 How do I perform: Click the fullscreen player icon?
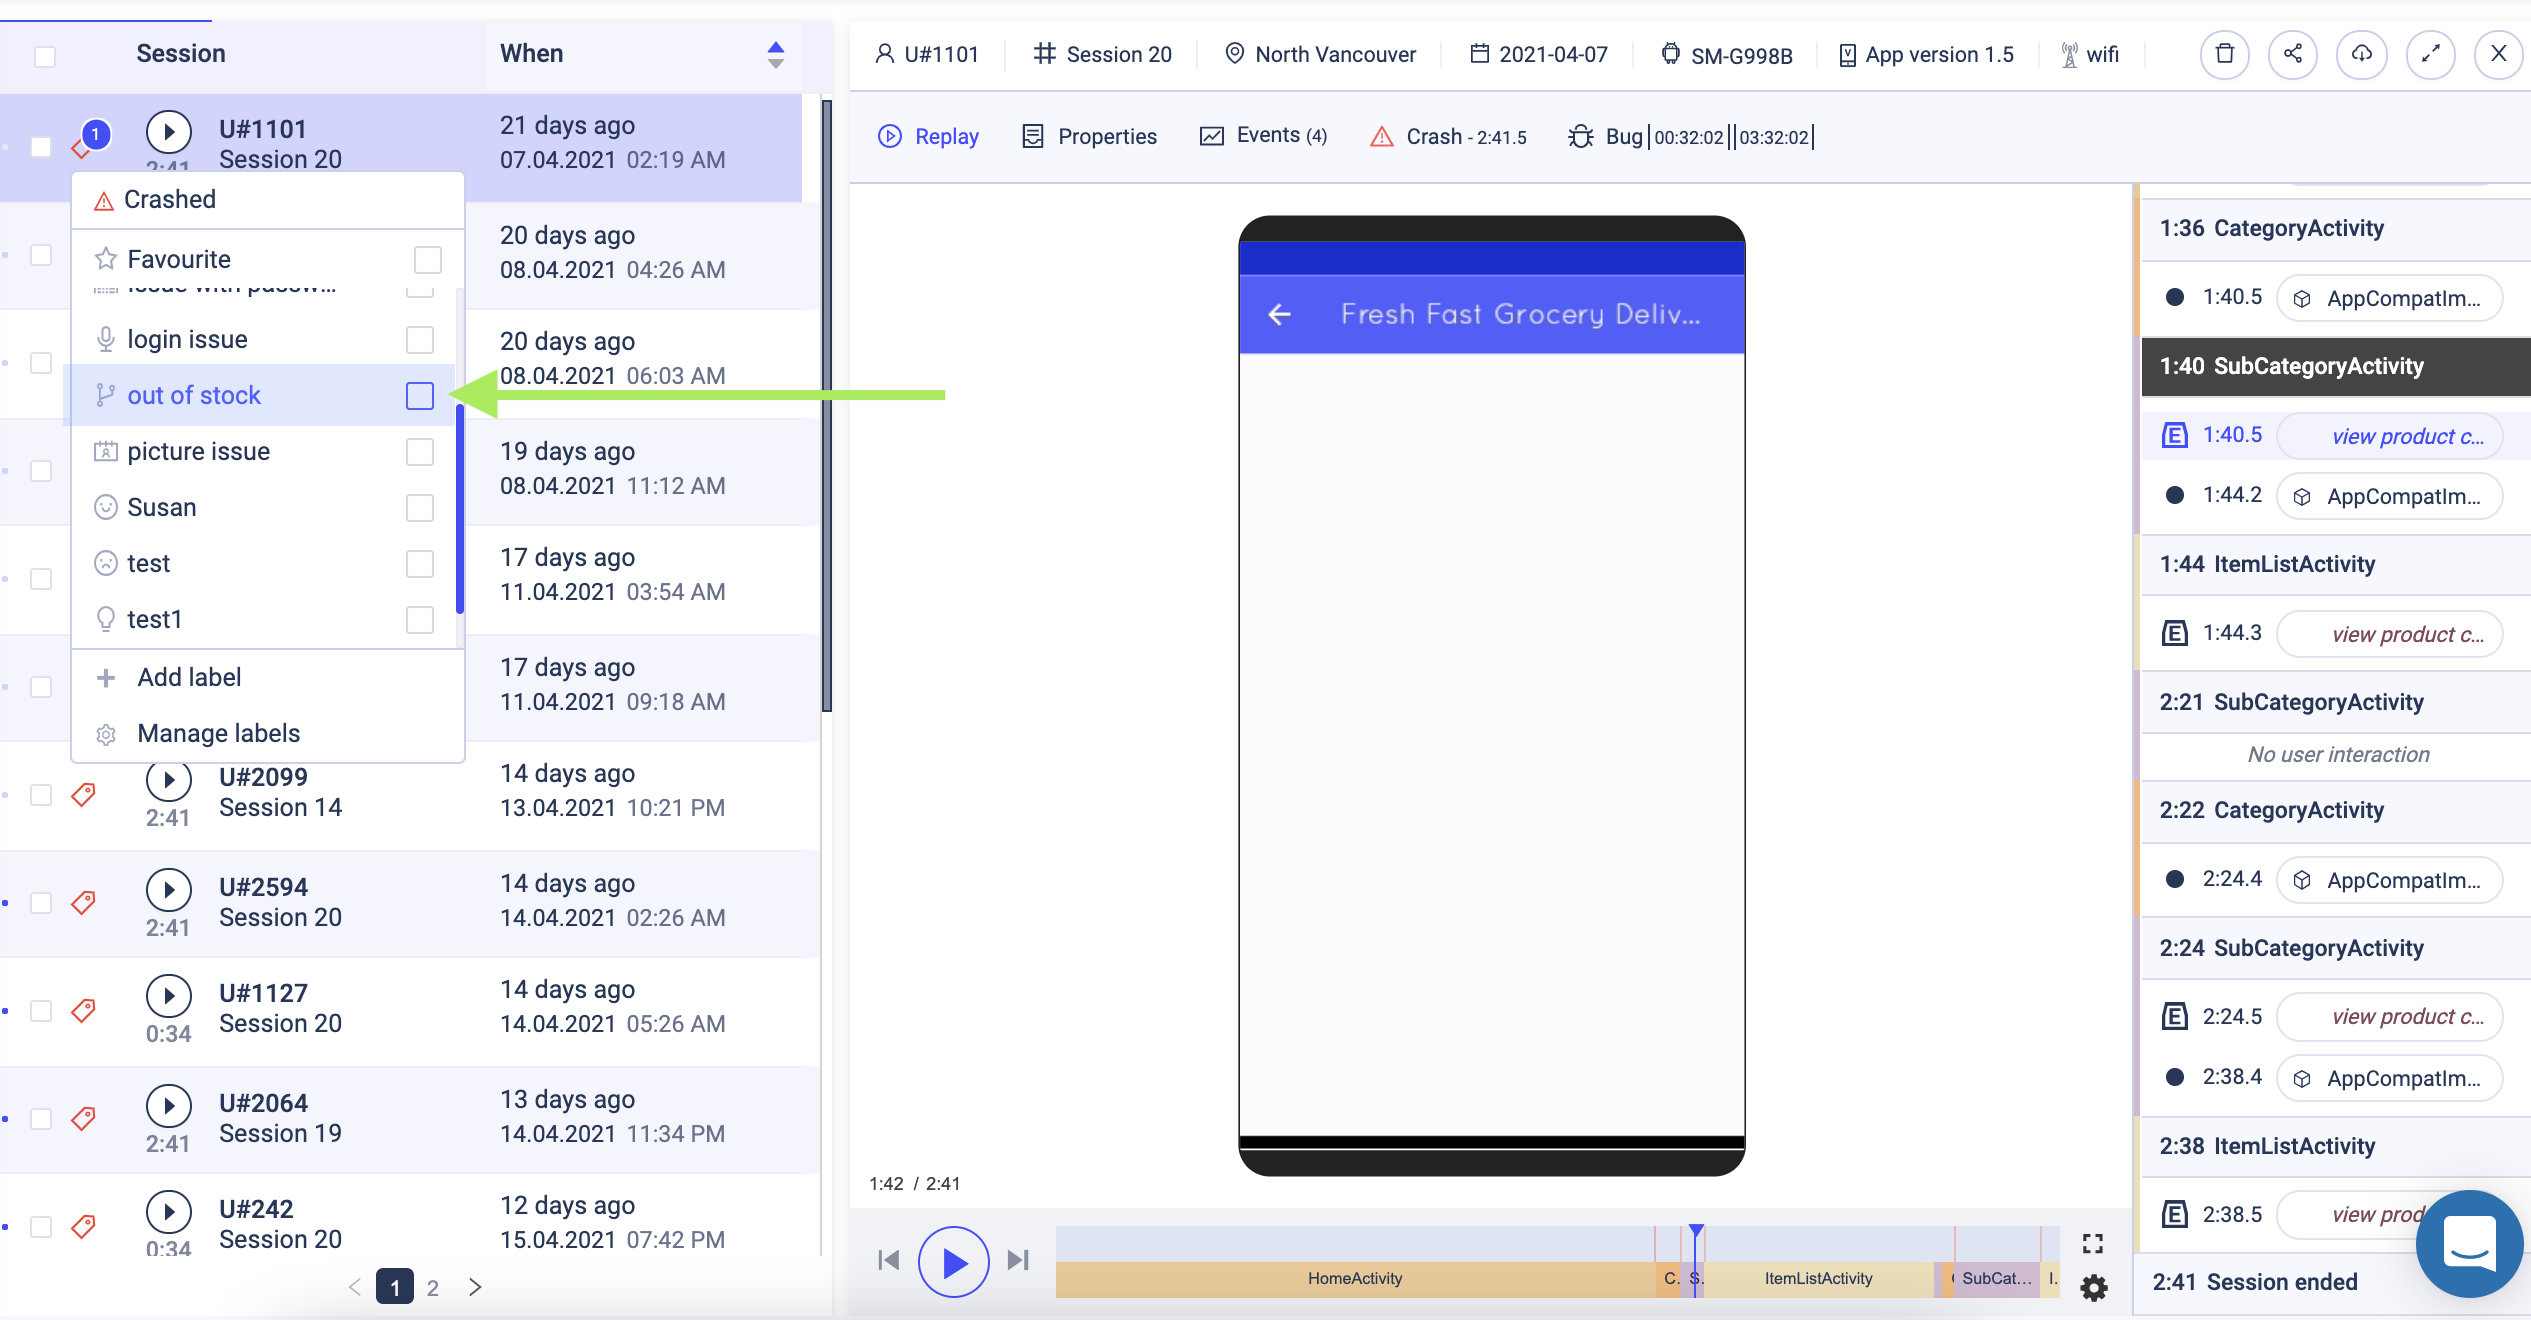pos(2093,1243)
